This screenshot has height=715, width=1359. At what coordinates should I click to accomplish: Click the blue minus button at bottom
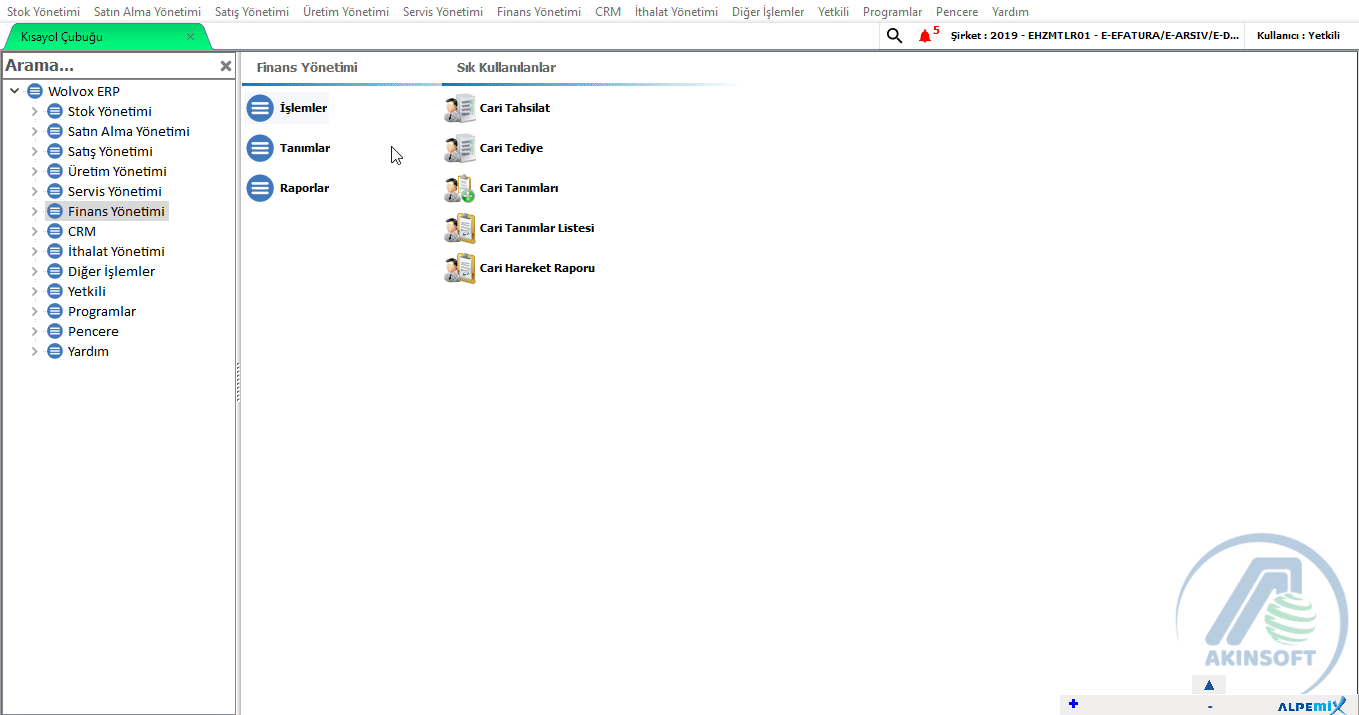coord(1210,706)
